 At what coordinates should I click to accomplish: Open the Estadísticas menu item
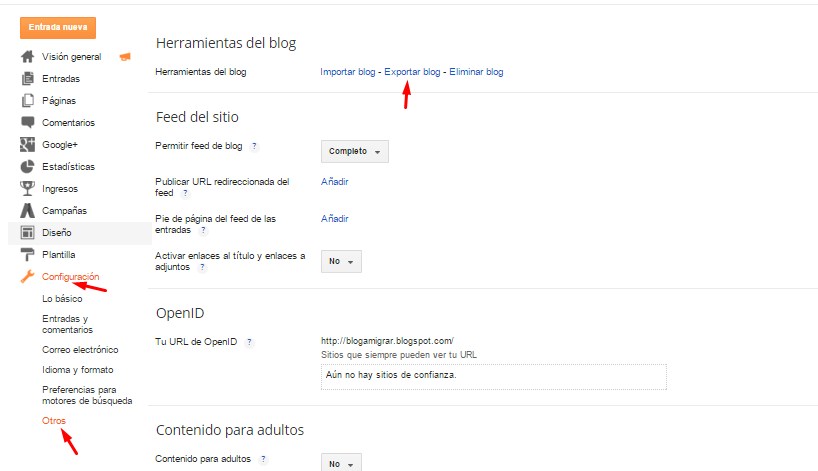coord(68,166)
